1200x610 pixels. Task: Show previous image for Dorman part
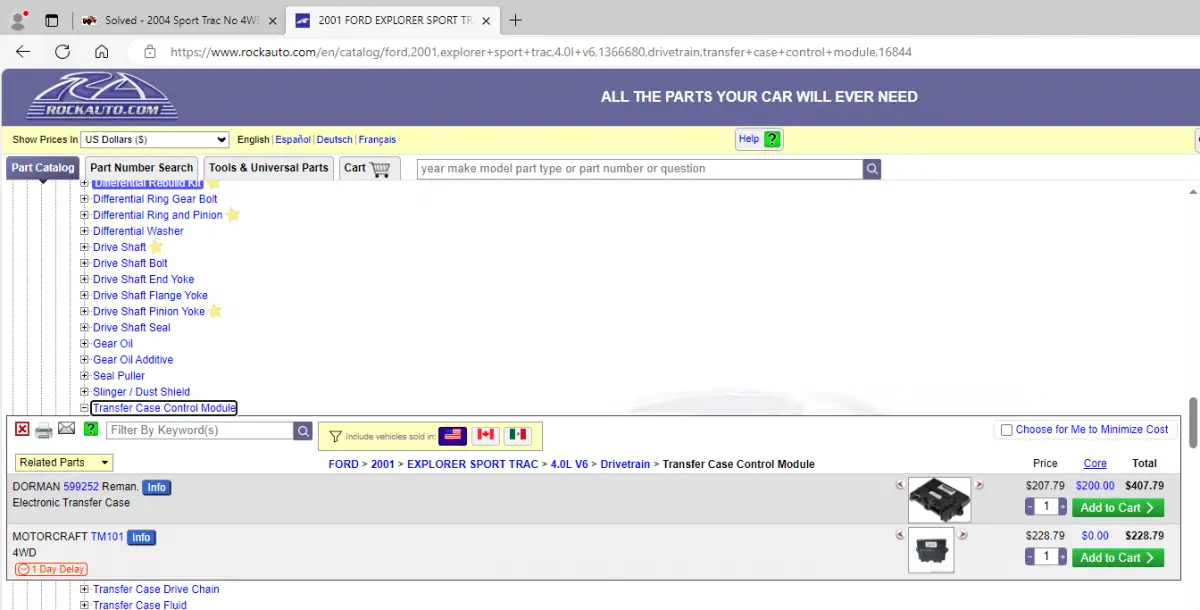coord(900,485)
